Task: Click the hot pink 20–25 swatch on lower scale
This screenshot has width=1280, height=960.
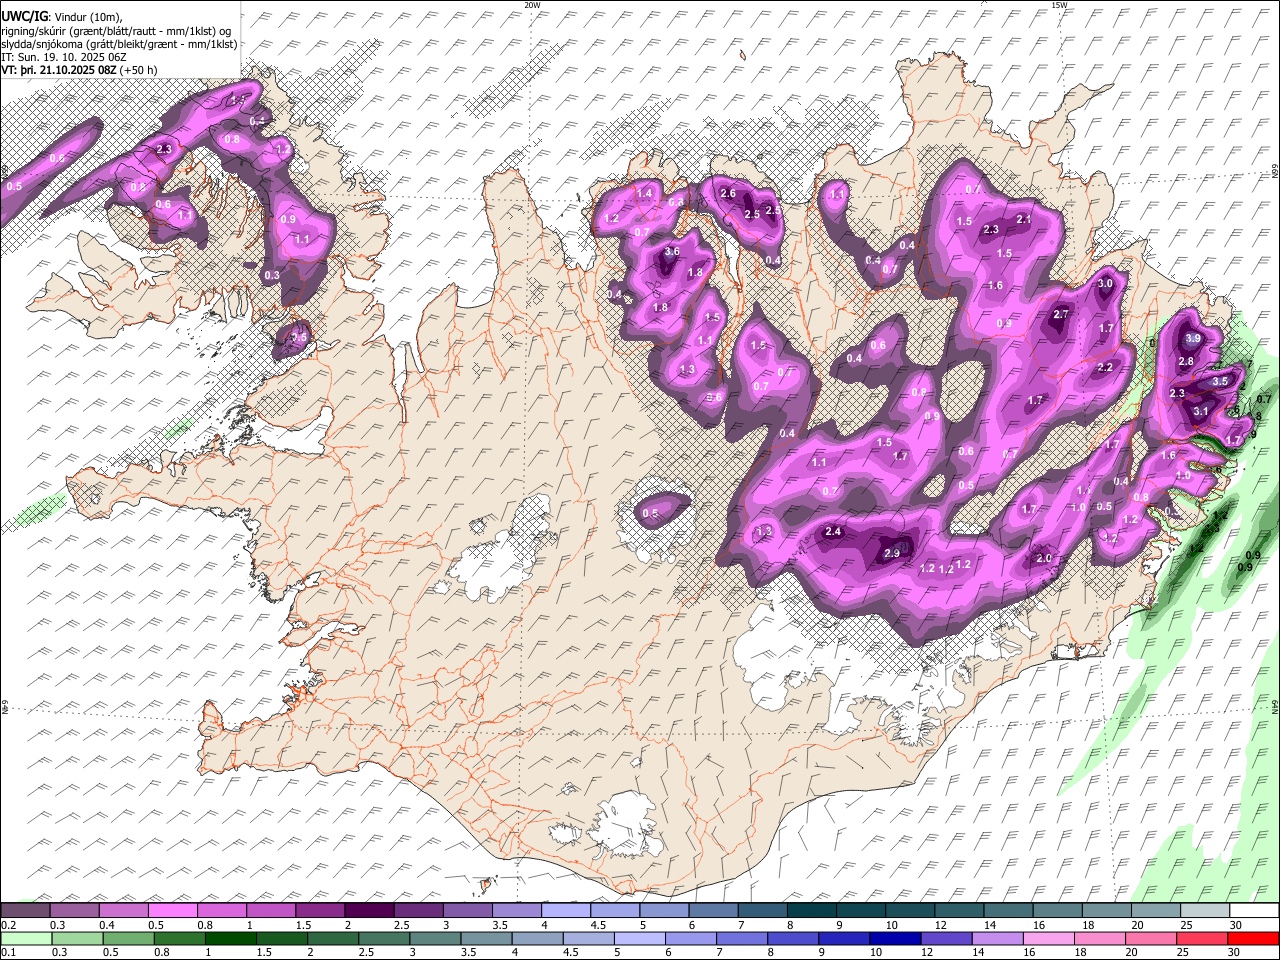Action: click(x=1152, y=938)
